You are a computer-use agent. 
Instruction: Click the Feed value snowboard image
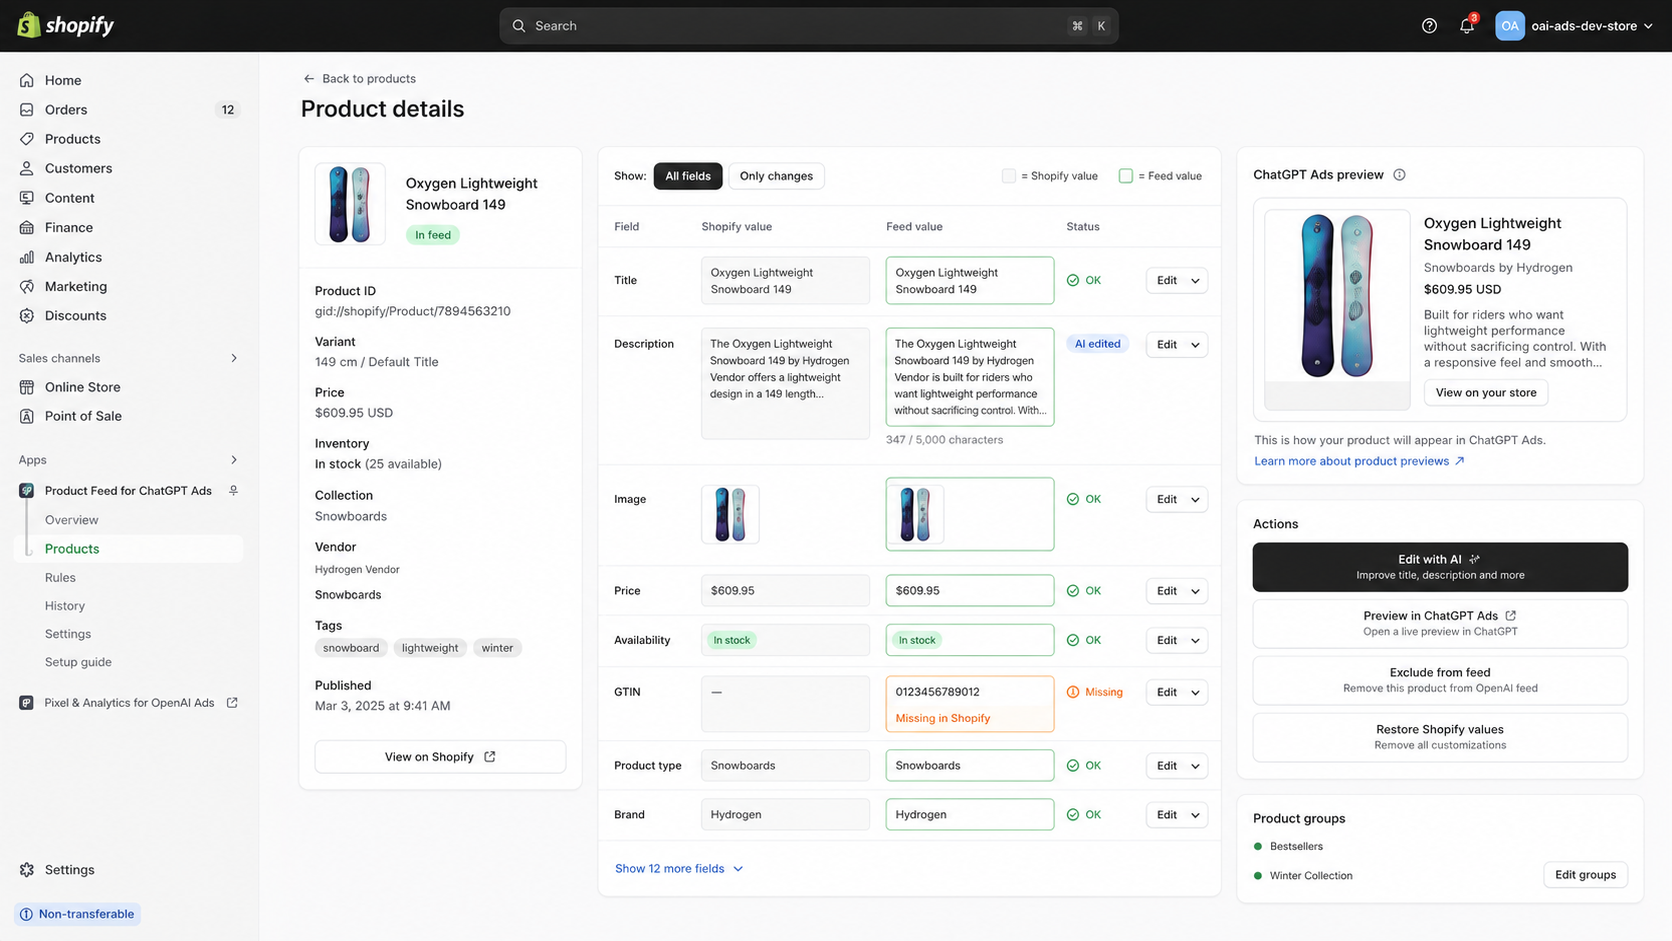pos(915,514)
